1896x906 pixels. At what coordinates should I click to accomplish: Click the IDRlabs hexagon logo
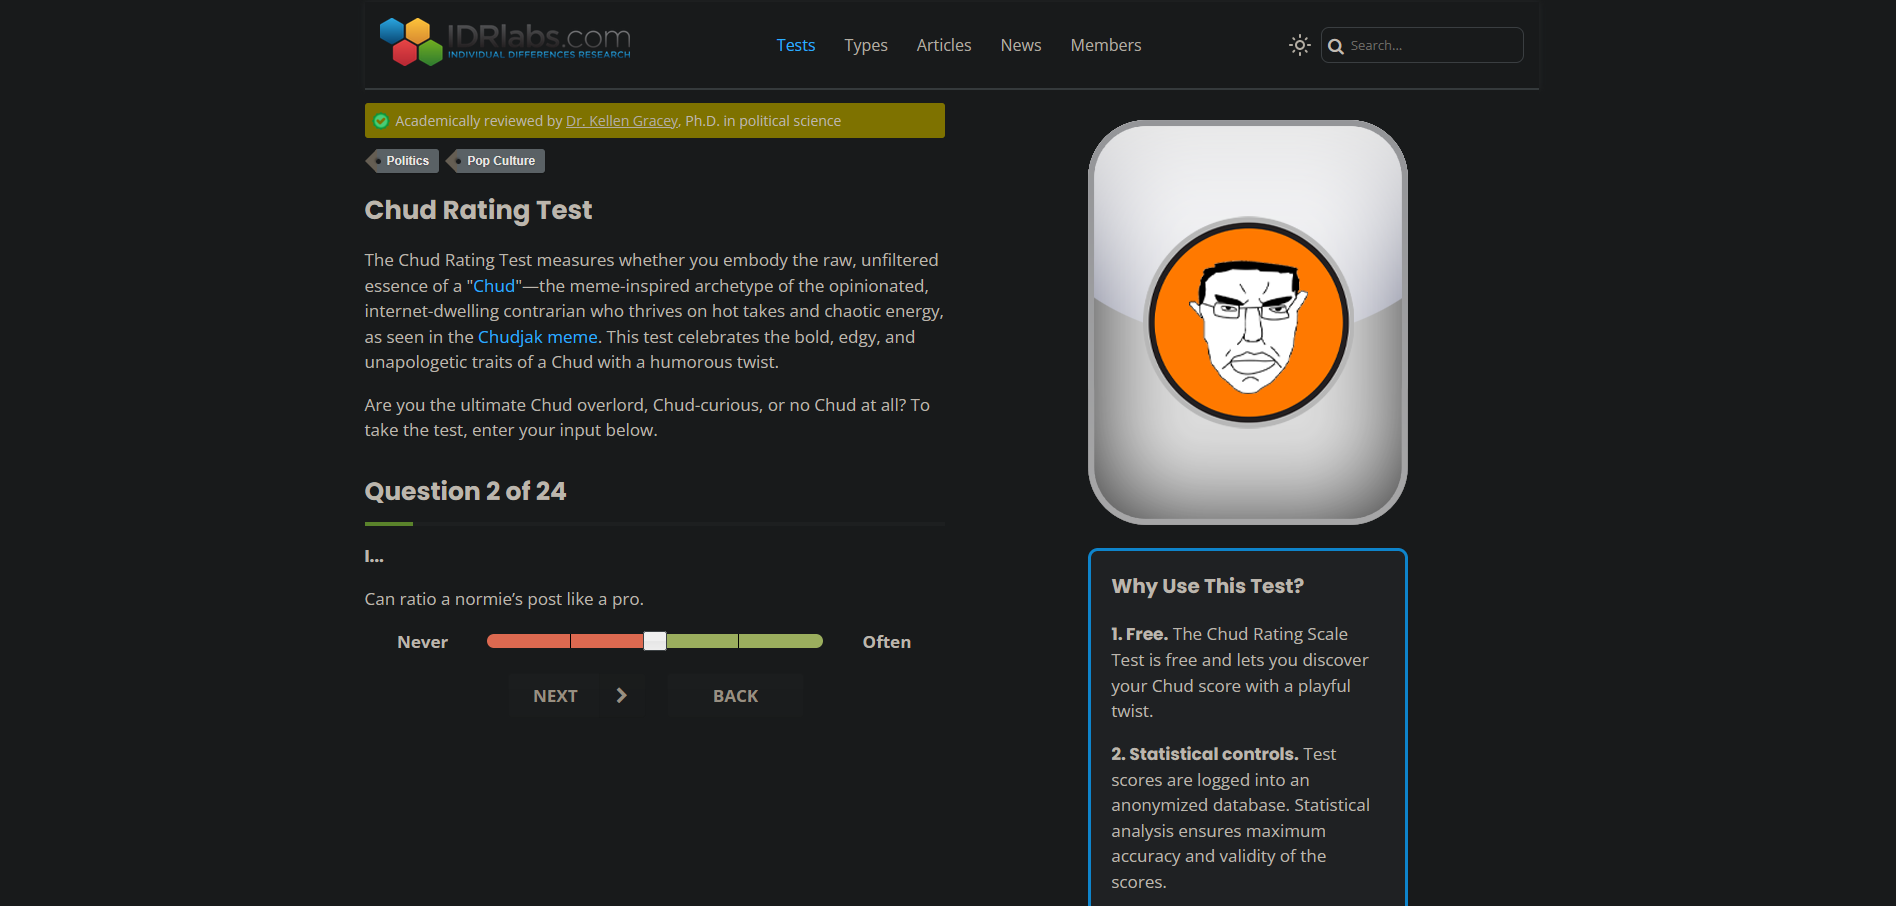411,42
